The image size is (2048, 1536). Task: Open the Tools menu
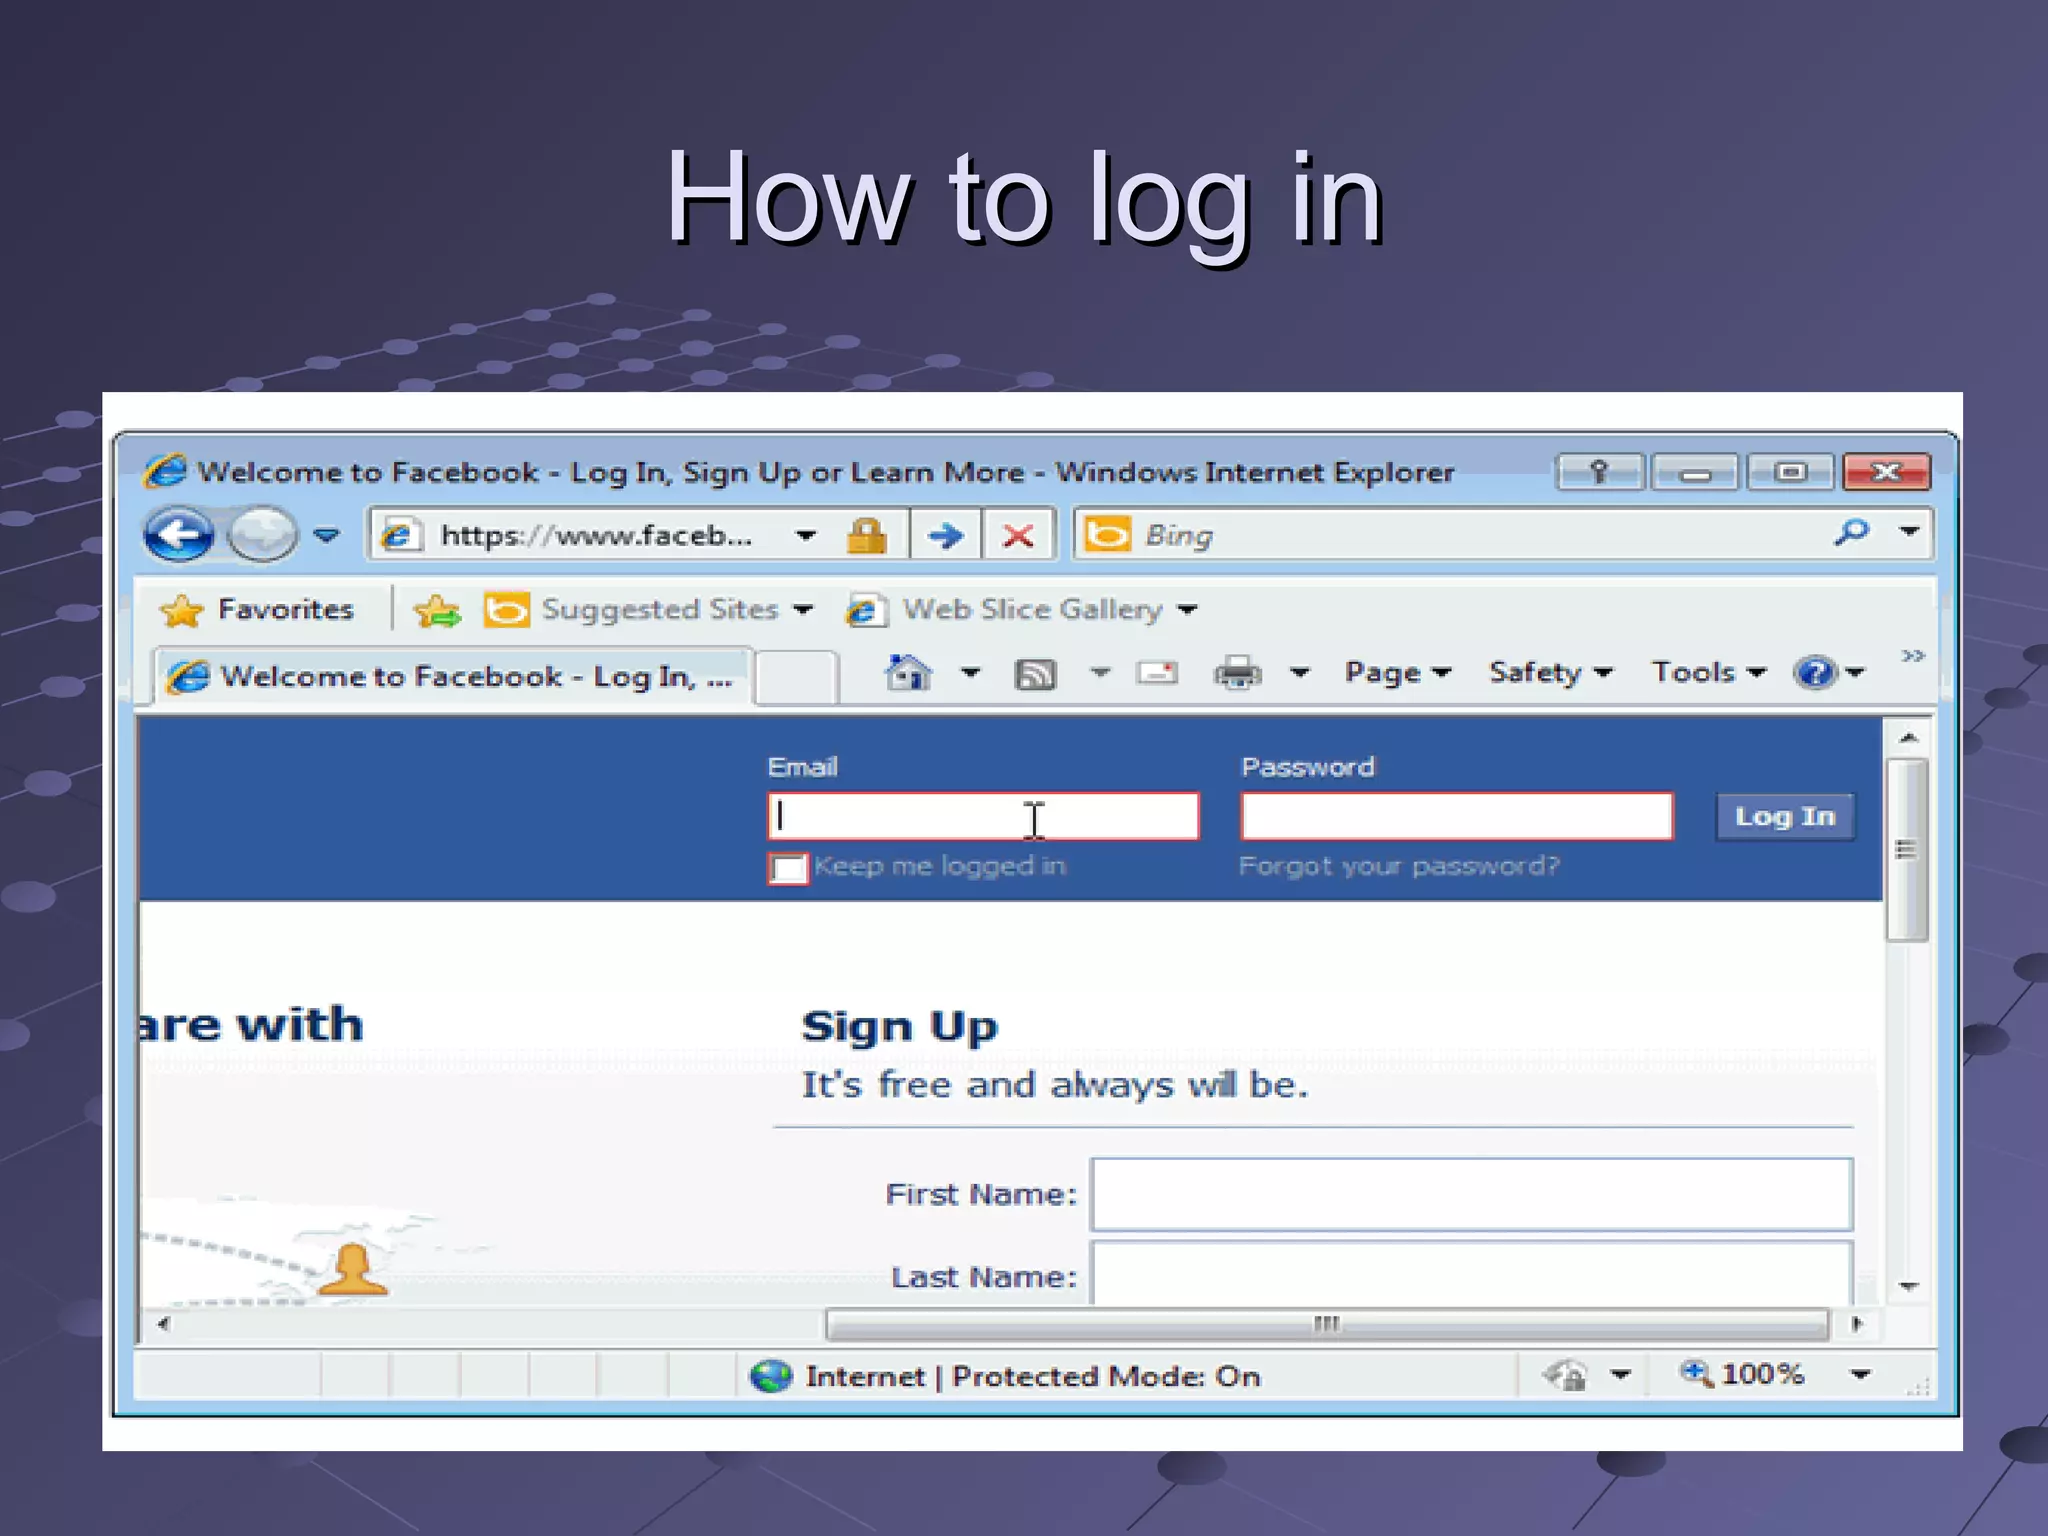(x=1708, y=673)
